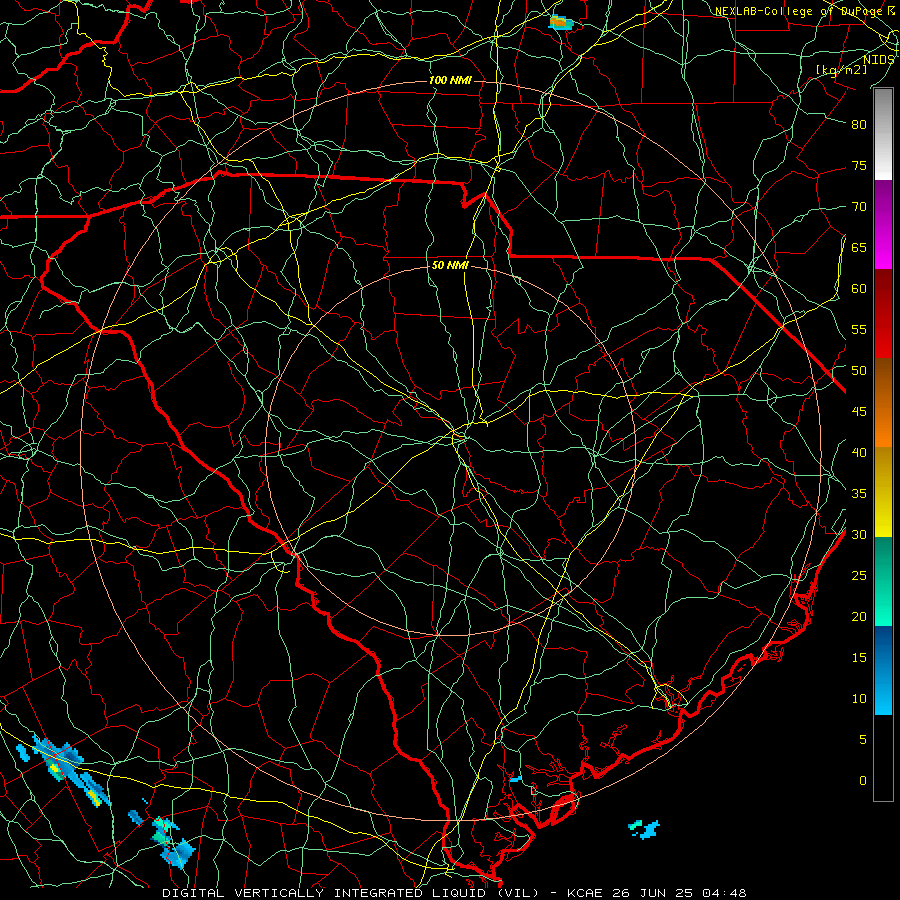Image resolution: width=900 pixels, height=900 pixels.
Task: Click the 0 value on the VIL scale
Action: click(863, 781)
